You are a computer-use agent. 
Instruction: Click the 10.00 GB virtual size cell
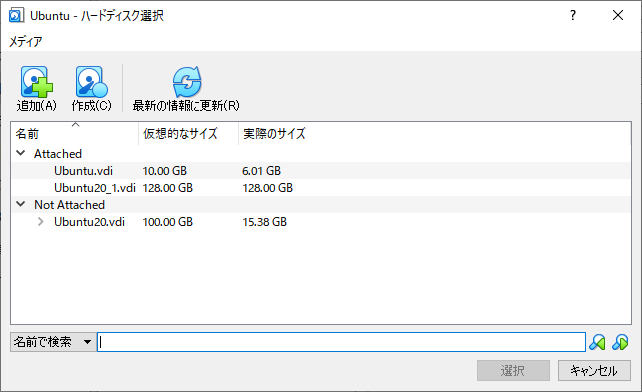click(165, 171)
